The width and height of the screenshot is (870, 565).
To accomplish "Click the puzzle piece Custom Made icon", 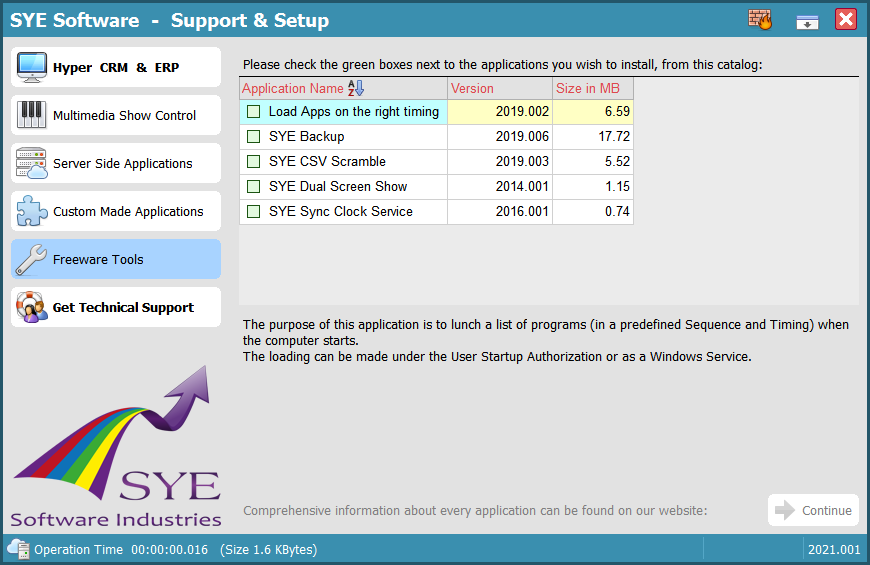I will (32, 211).
